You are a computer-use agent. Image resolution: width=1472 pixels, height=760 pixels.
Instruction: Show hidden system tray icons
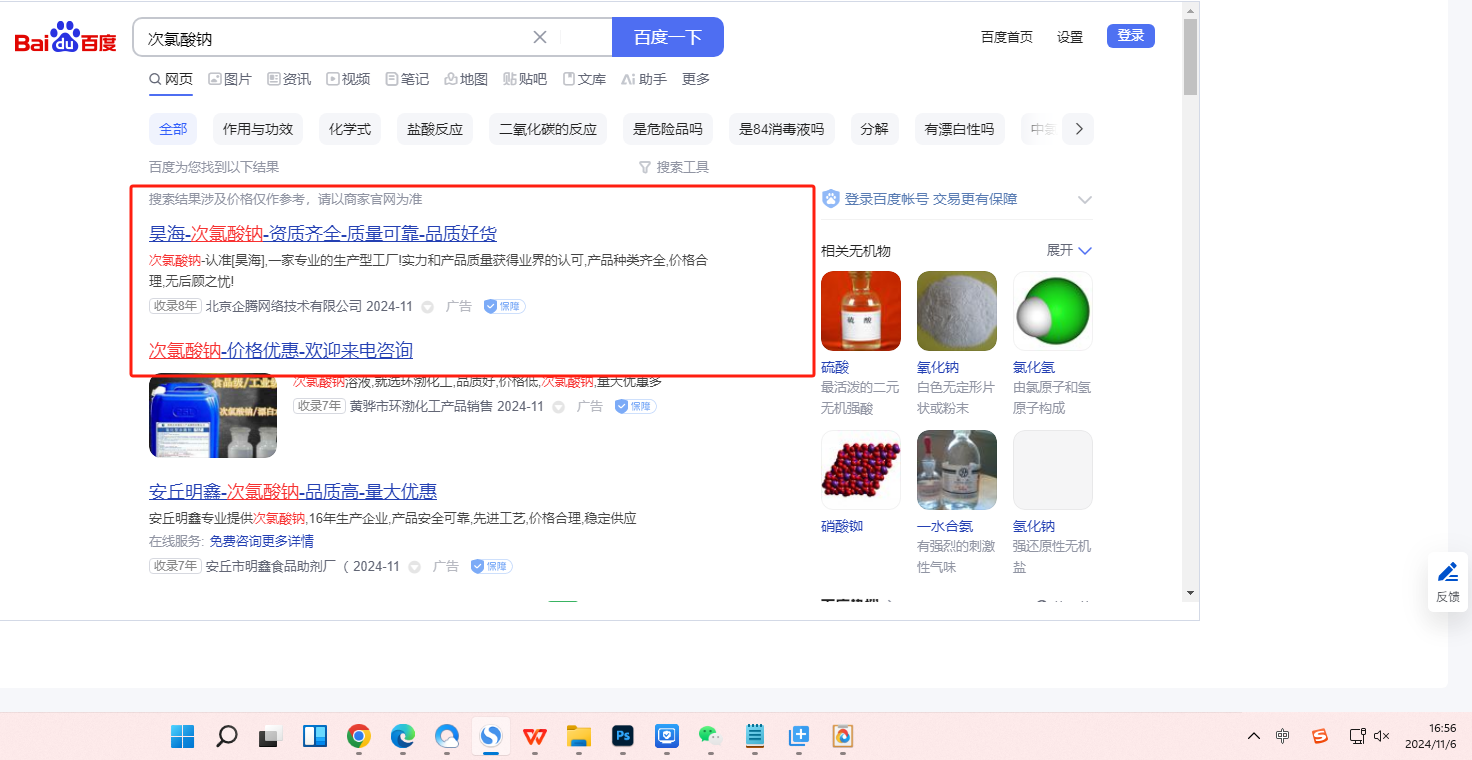tap(1254, 737)
